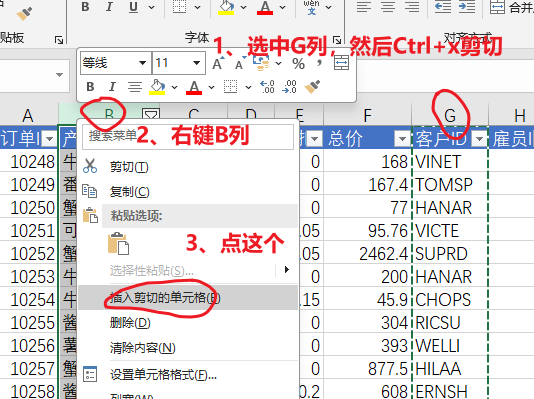Image resolution: width=534 pixels, height=399 pixels.
Task: Click comma style in mini toolbar
Action: pyautogui.click(x=319, y=64)
